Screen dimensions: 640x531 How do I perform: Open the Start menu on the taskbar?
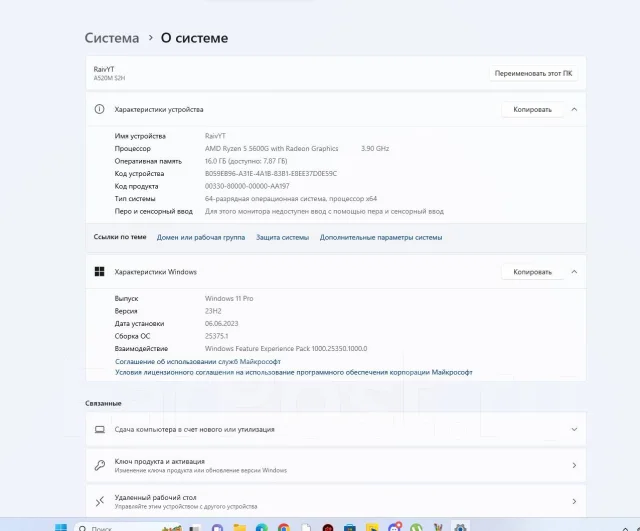click(x=61, y=528)
